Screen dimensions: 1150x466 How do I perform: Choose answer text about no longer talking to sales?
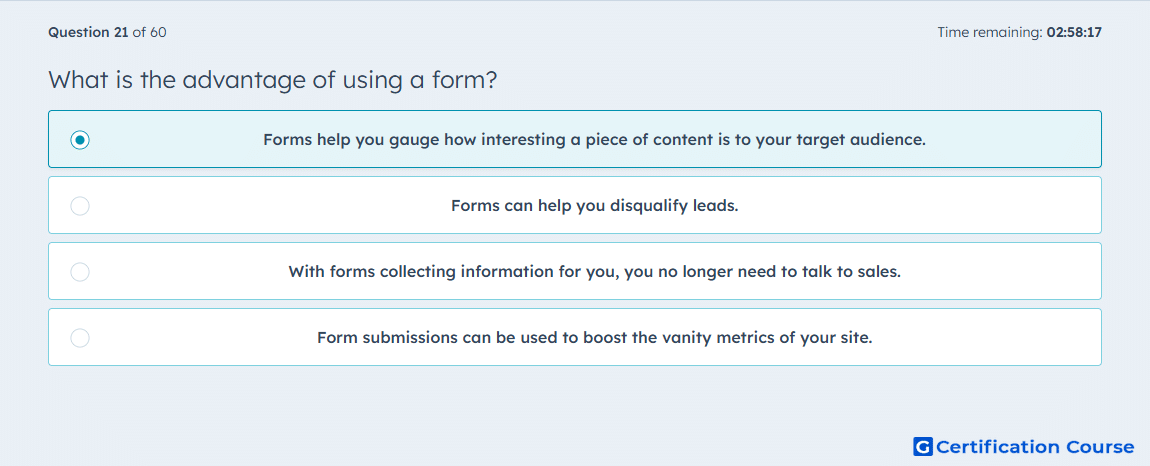(x=594, y=272)
